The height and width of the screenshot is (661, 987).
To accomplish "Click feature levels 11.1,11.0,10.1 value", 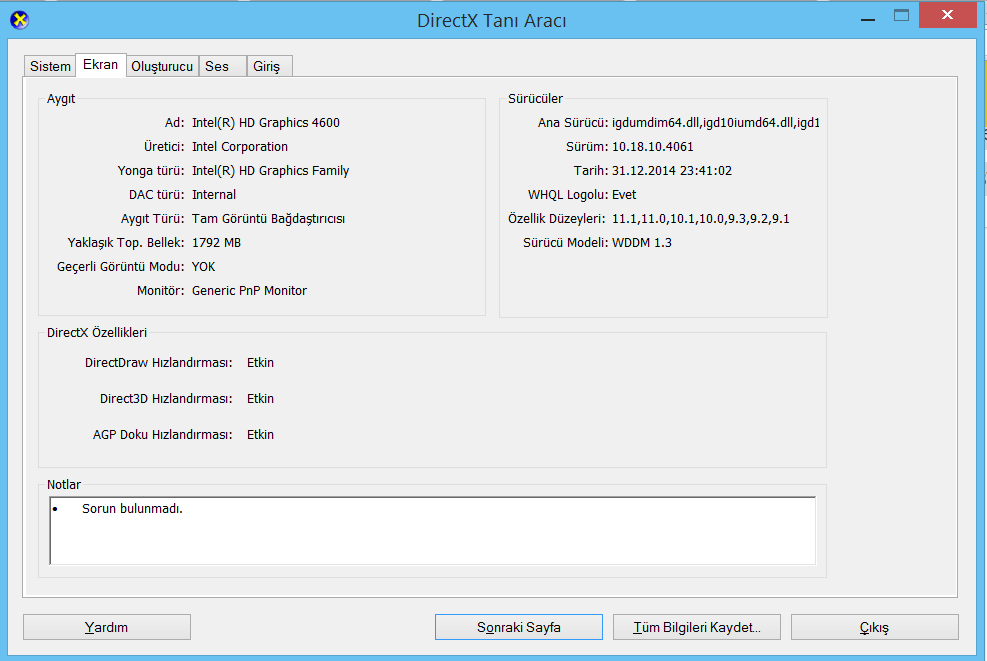I will pyautogui.click(x=701, y=218).
